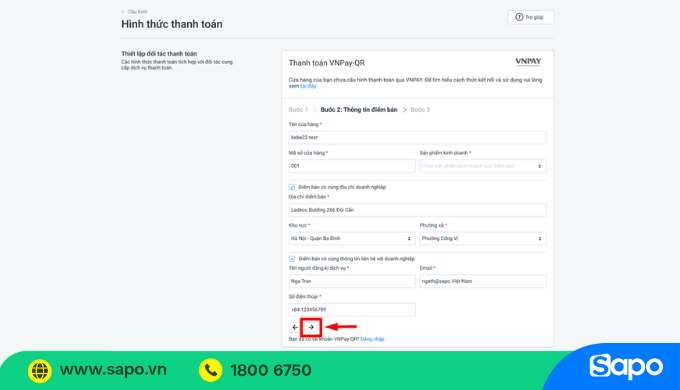Open the Phường xã dropdown
Screen dimensions: 680x390
pos(483,239)
